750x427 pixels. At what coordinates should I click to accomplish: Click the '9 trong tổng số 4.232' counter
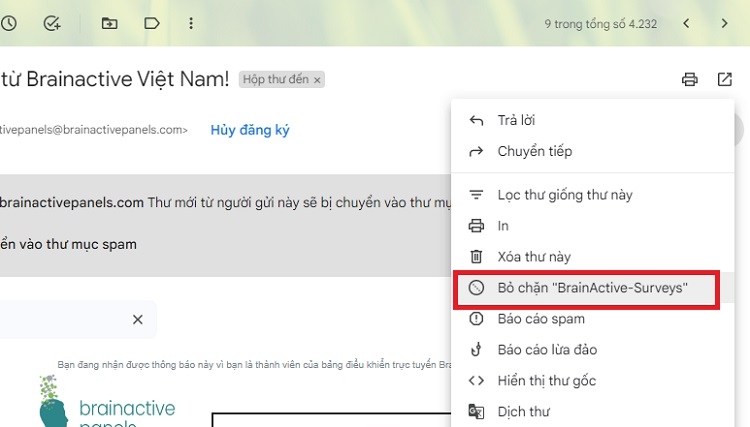(600, 24)
